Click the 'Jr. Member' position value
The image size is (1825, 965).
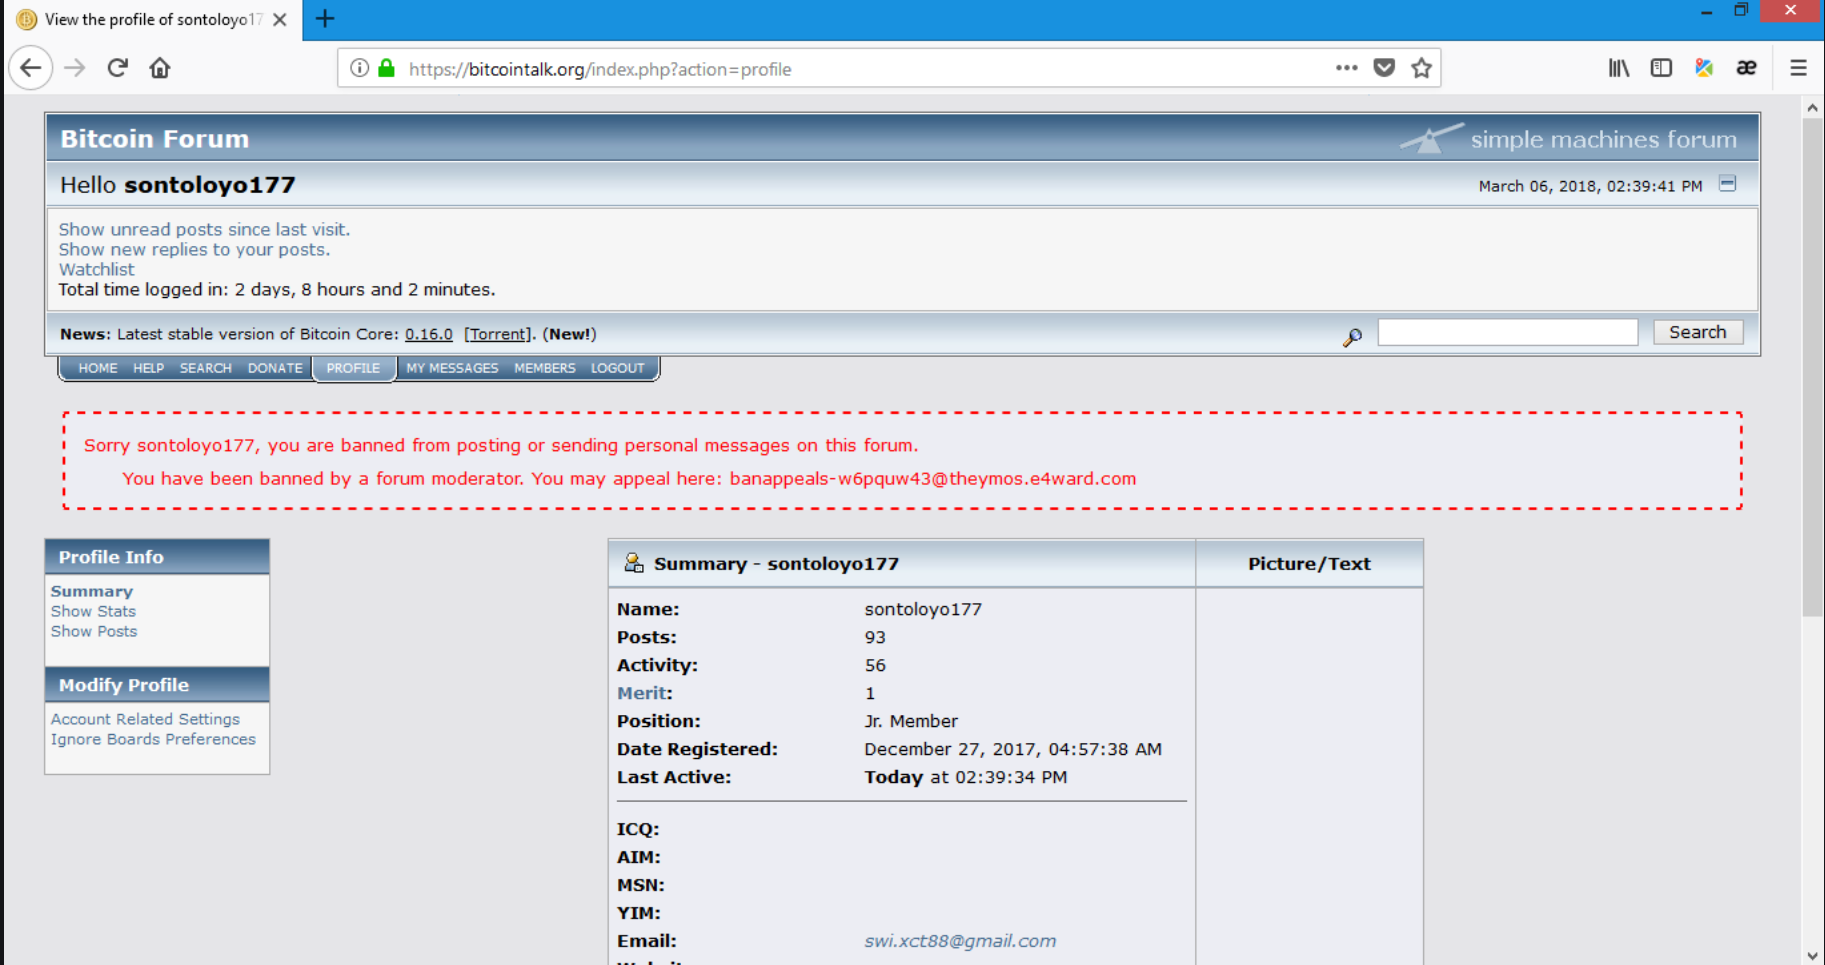[x=910, y=721]
